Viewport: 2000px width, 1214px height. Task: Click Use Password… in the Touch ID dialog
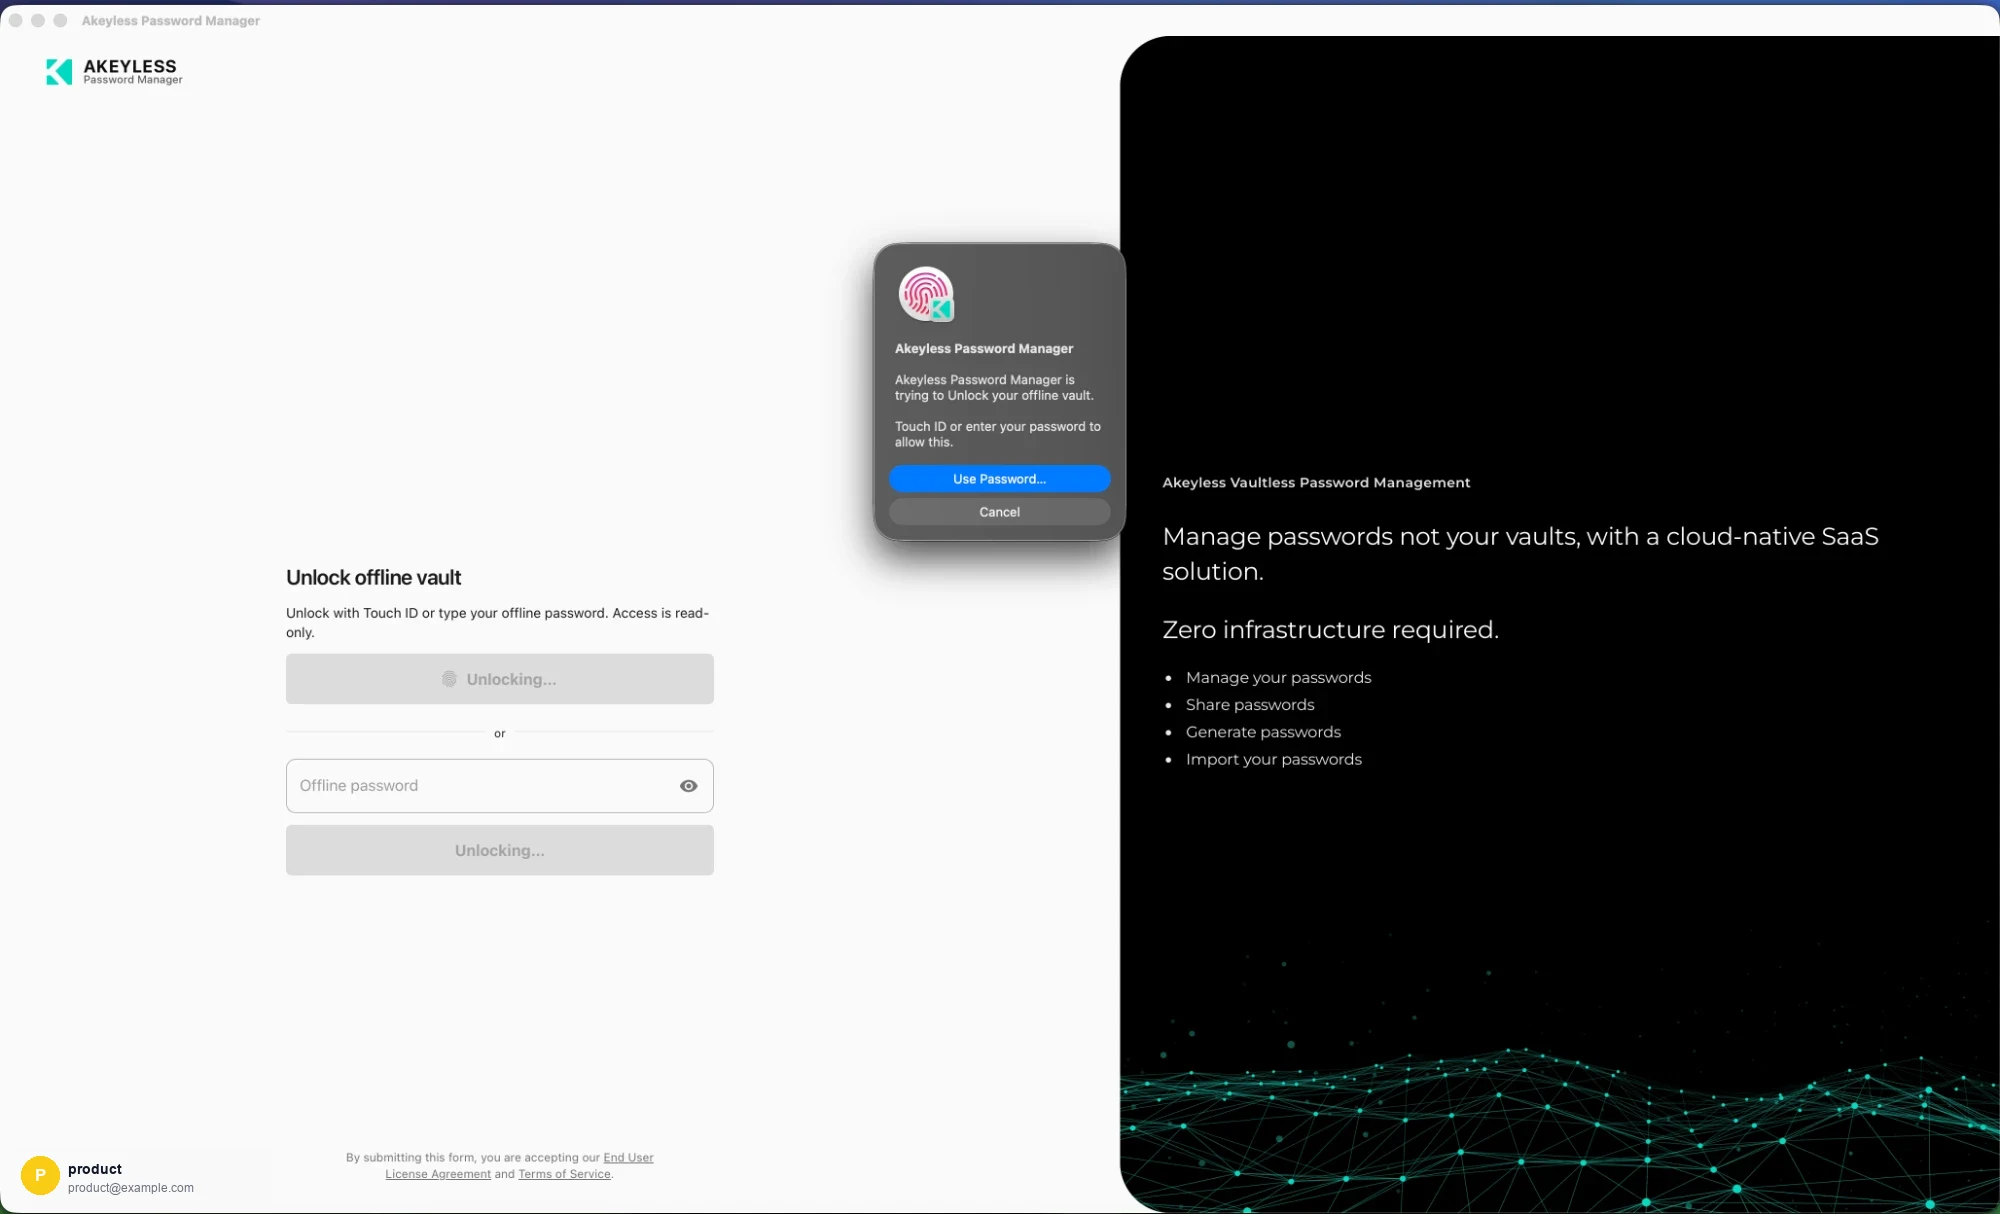click(999, 479)
